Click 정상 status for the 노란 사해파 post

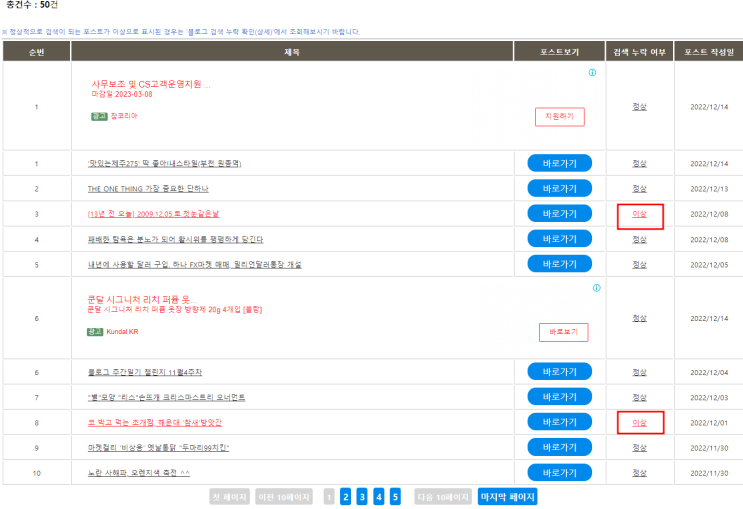tap(639, 473)
